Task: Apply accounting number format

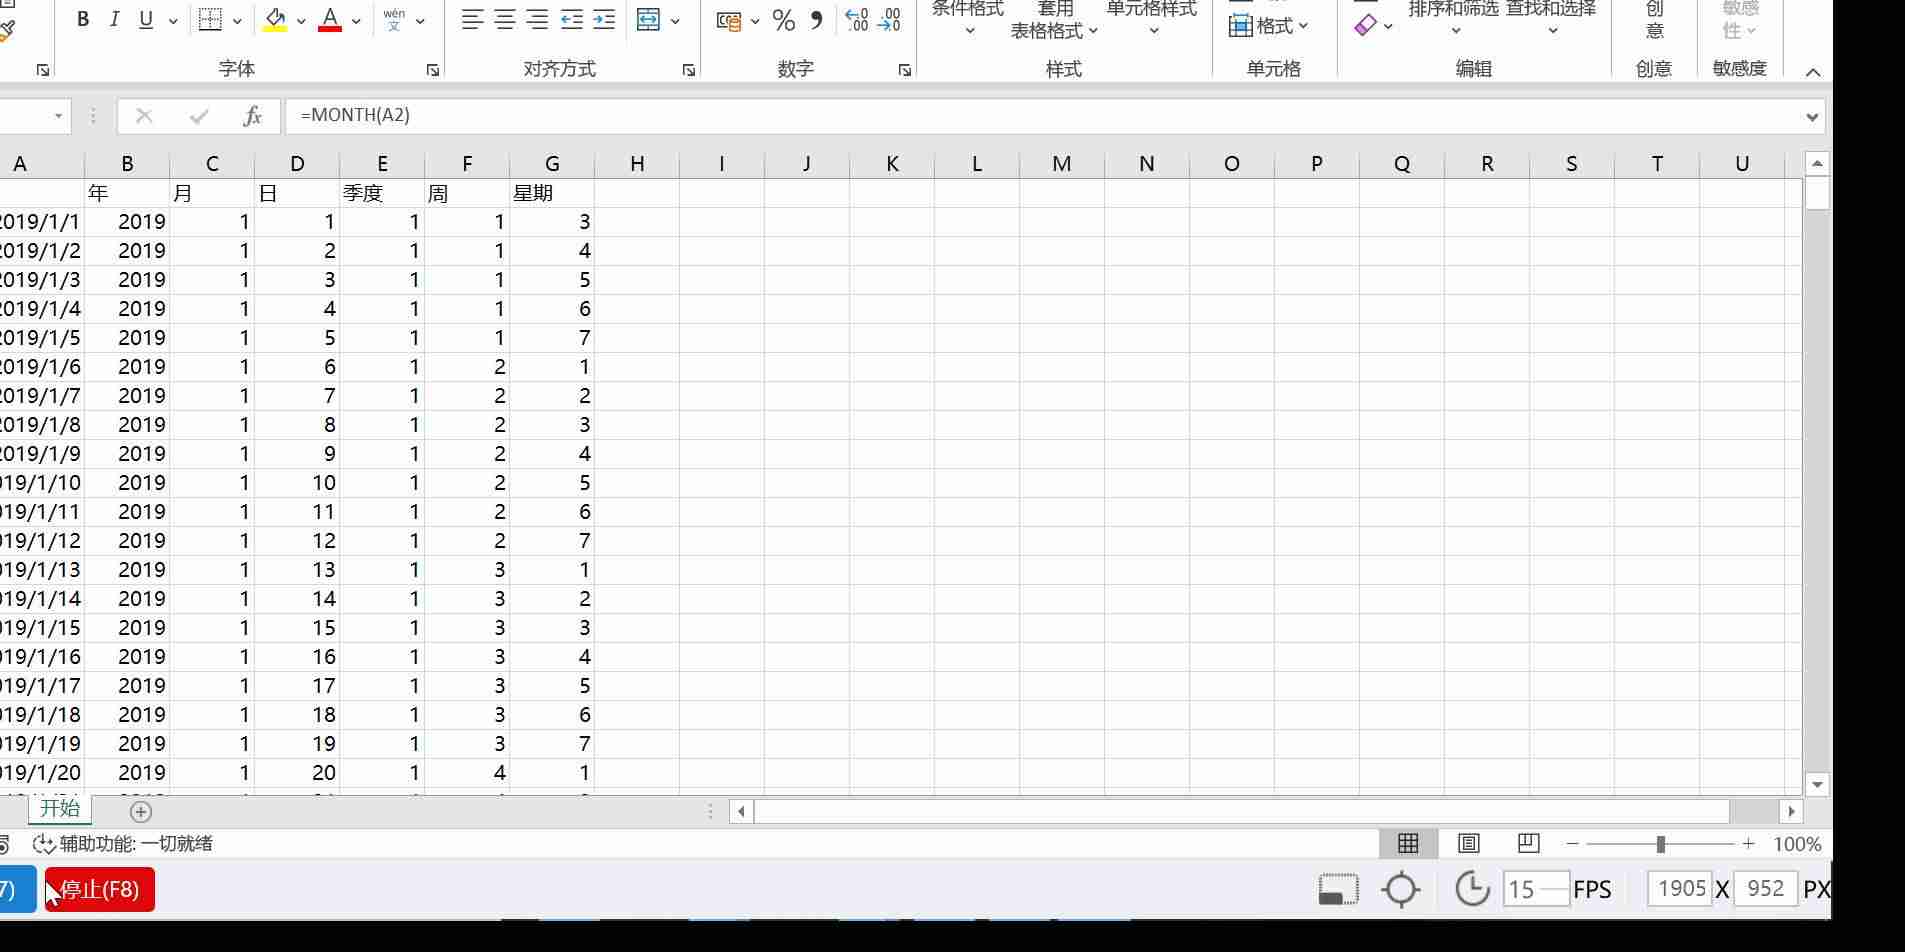Action: [x=729, y=20]
